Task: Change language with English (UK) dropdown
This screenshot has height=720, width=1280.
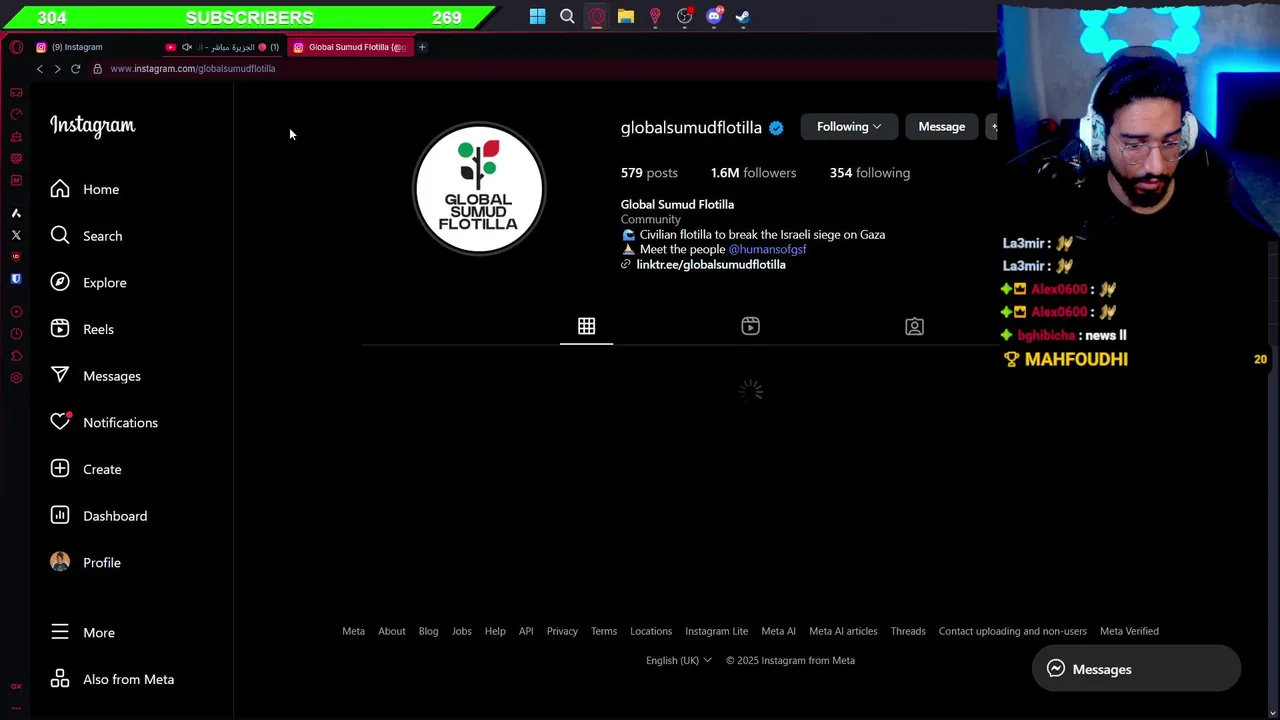Action: (x=679, y=660)
